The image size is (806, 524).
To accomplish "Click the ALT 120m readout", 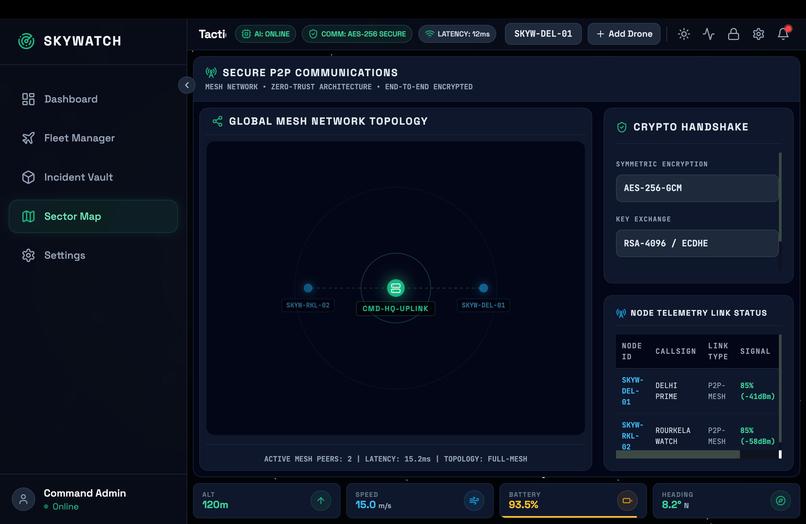I will click(x=215, y=500).
